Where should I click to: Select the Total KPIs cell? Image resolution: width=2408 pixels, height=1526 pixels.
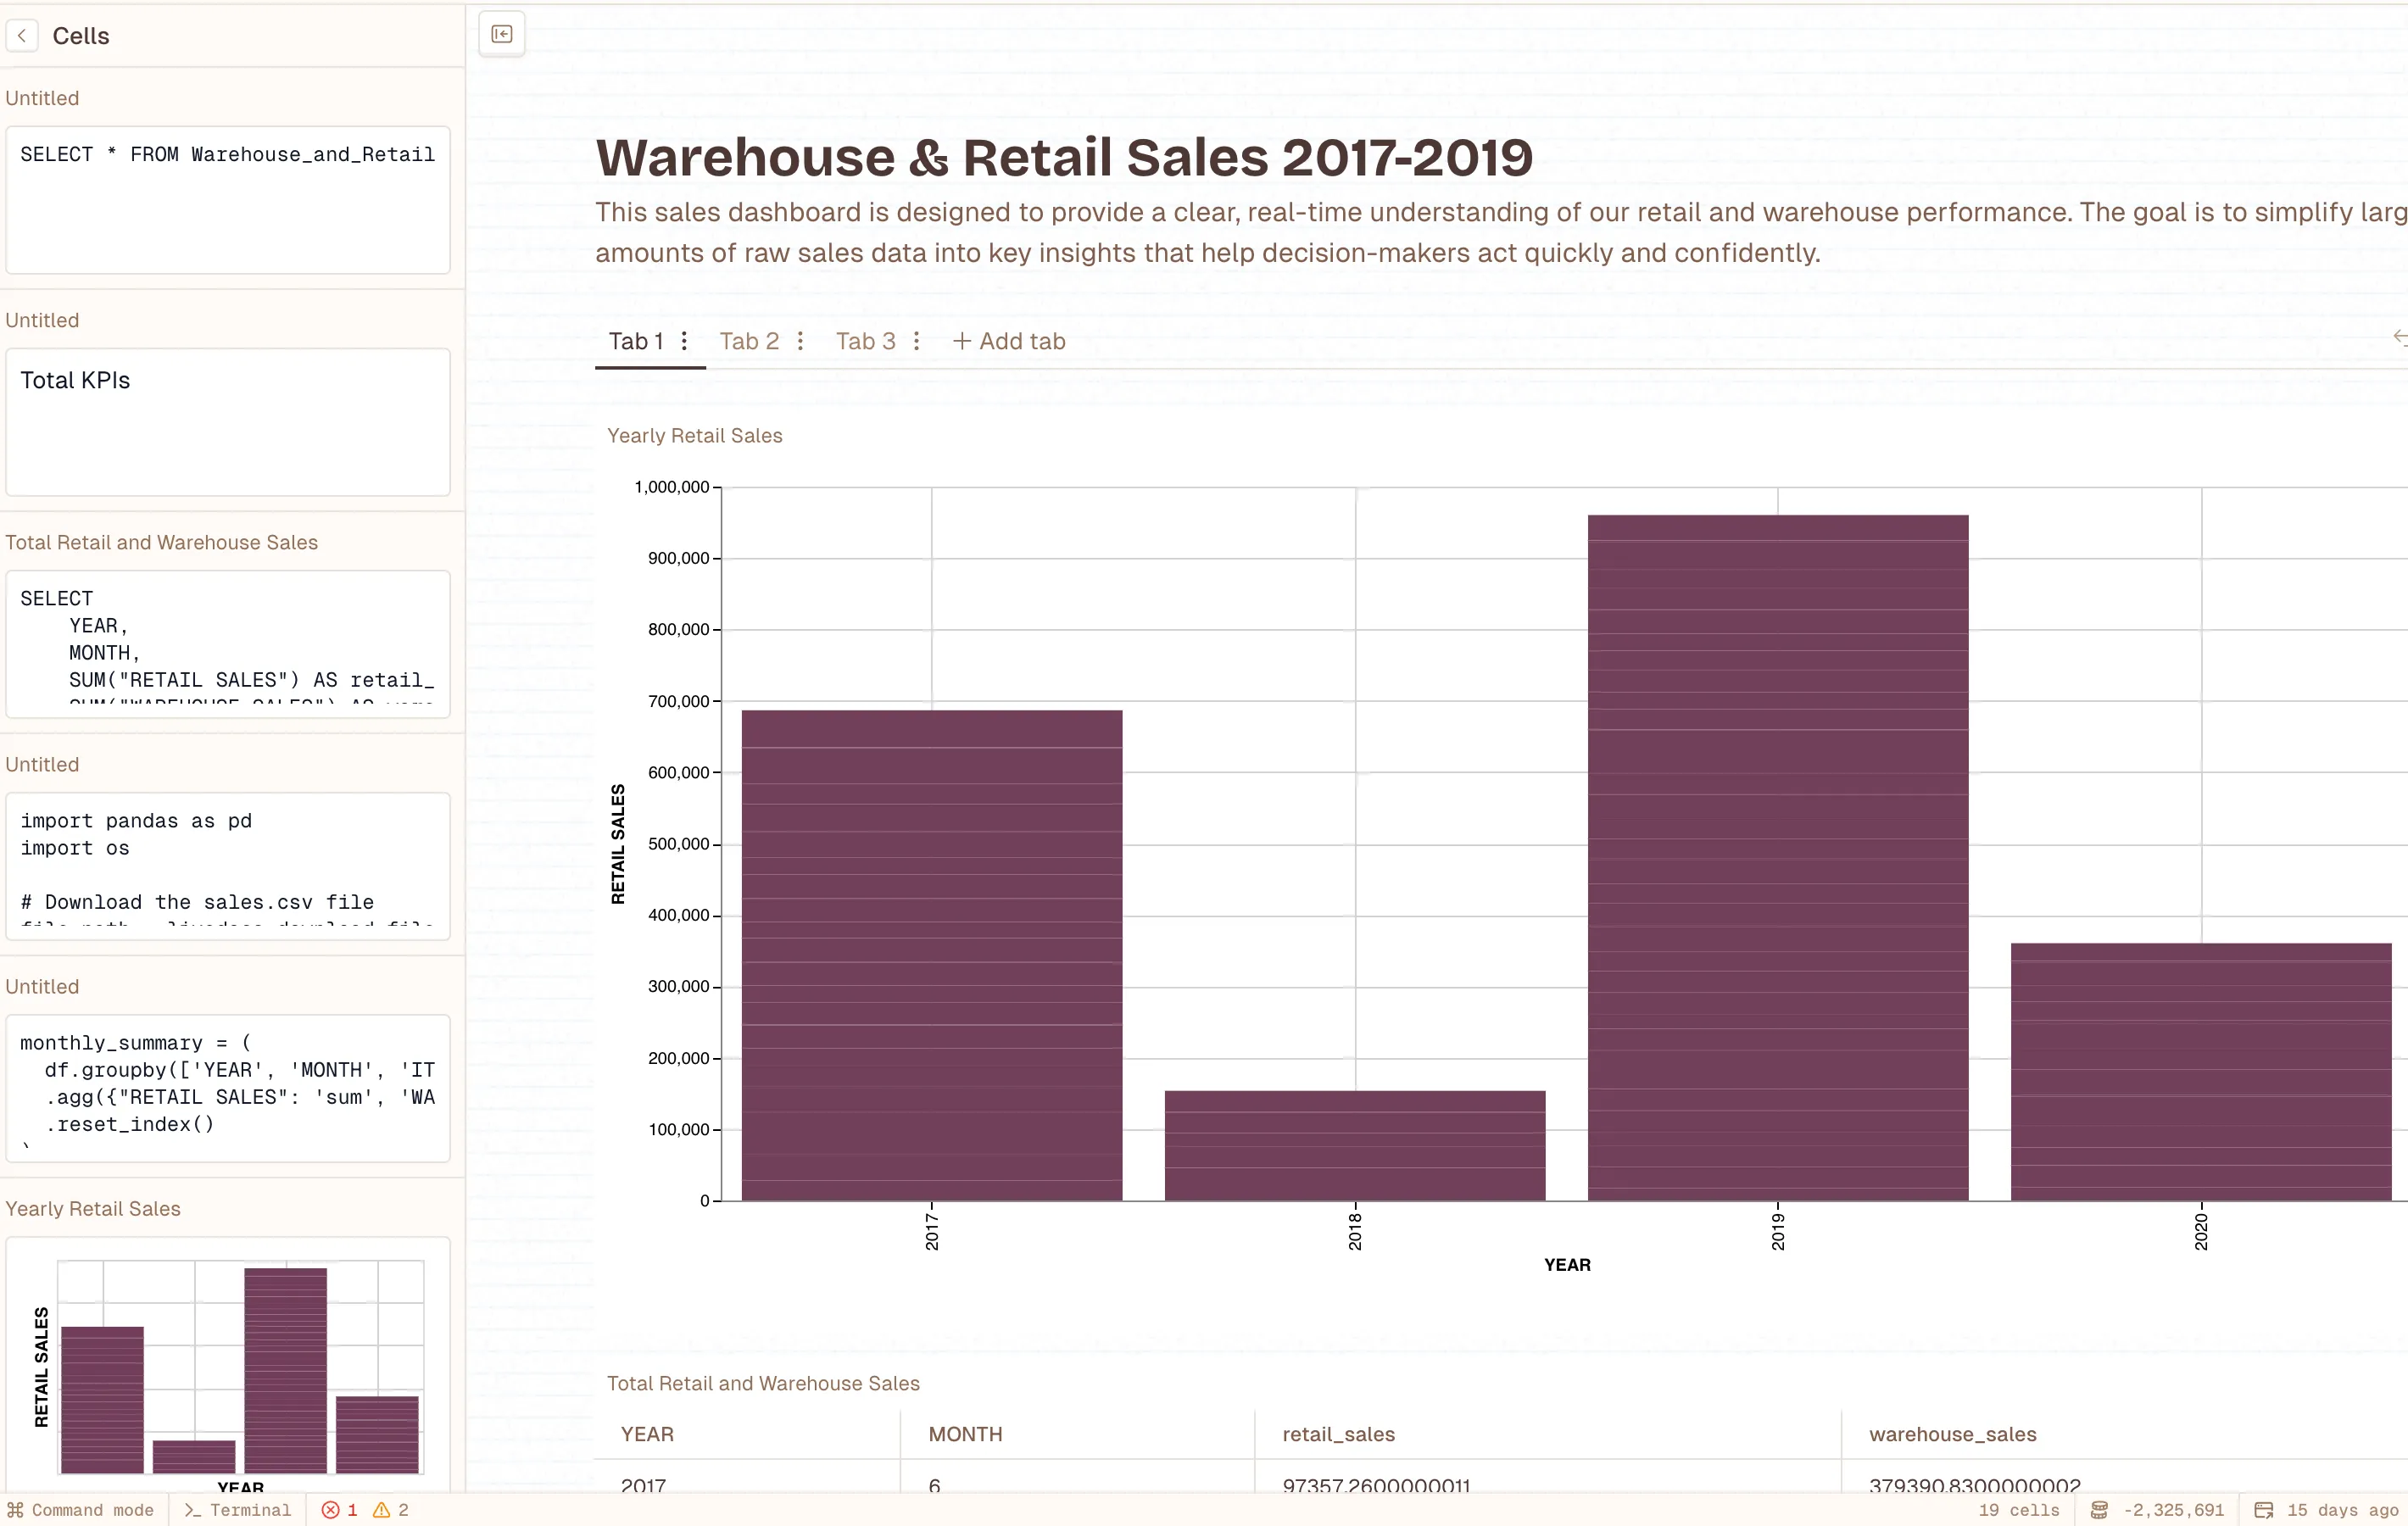tap(228, 422)
